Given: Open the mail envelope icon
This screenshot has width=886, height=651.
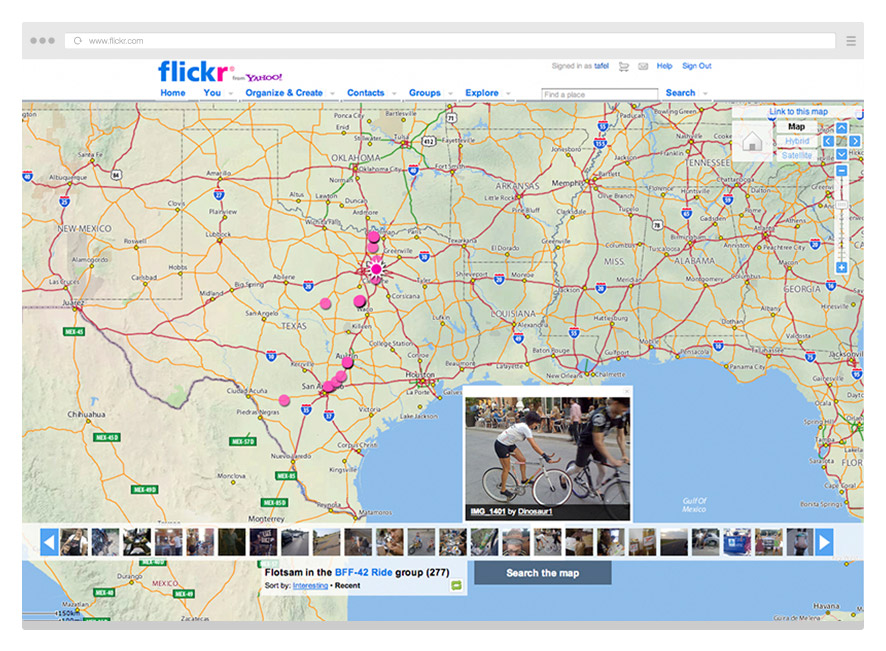Looking at the screenshot, I should (643, 67).
